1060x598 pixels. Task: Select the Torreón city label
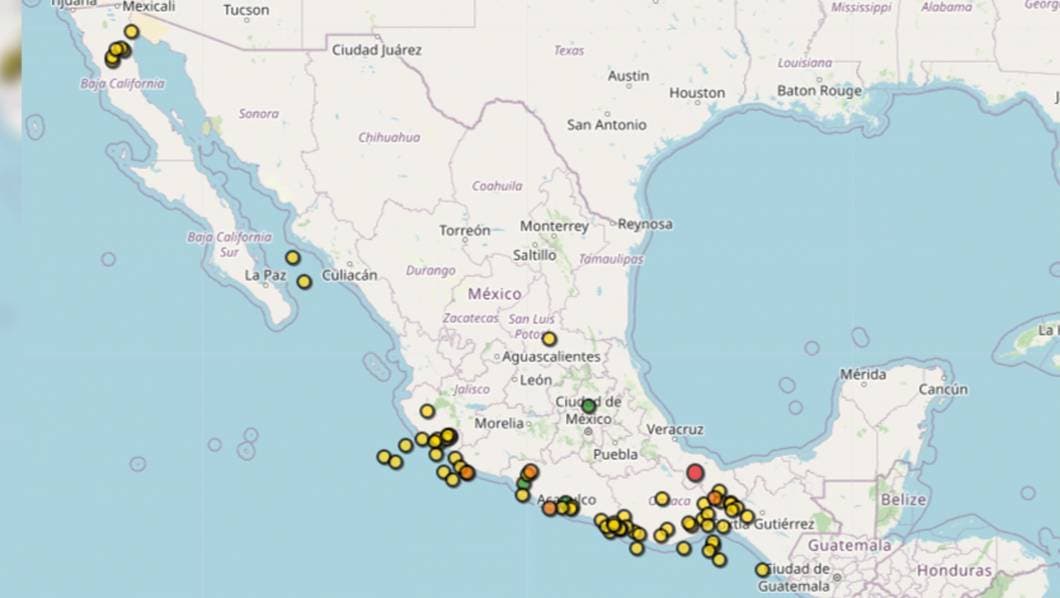[x=465, y=230]
